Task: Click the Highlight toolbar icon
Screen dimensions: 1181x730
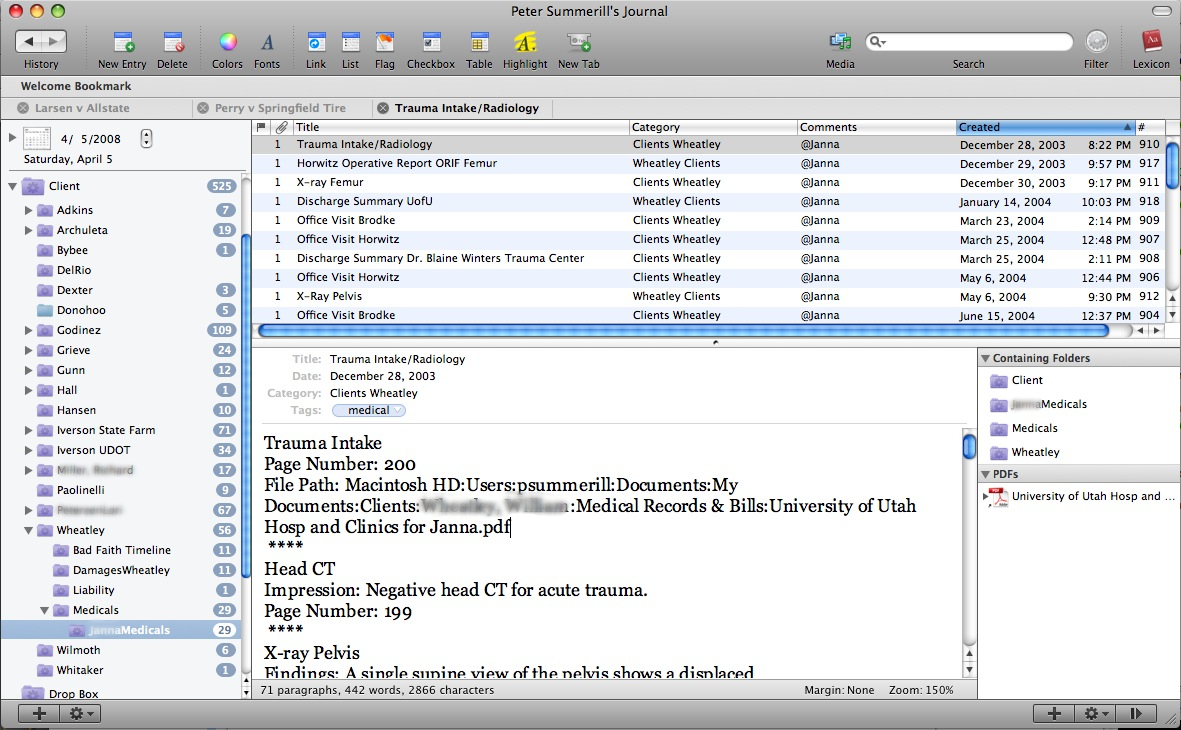Action: click(x=525, y=42)
